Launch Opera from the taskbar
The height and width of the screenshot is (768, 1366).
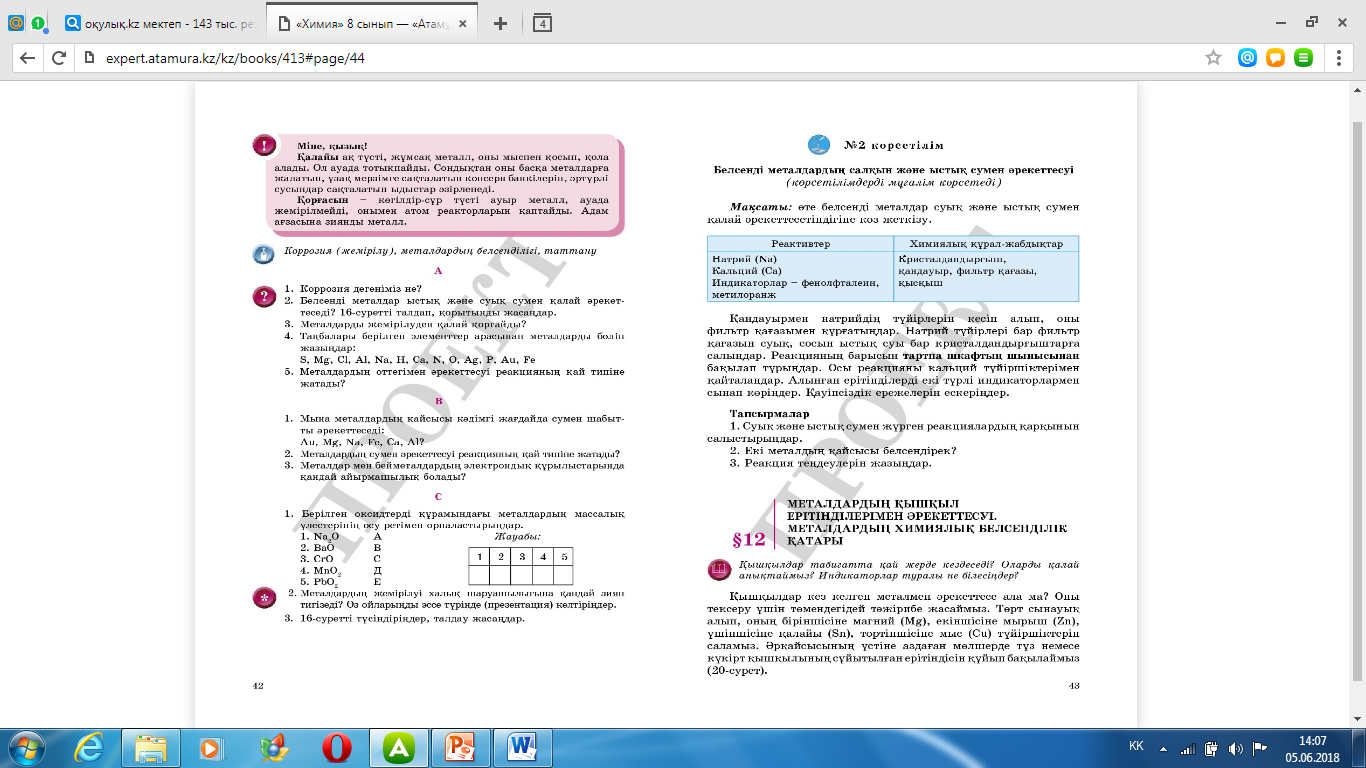click(x=338, y=748)
